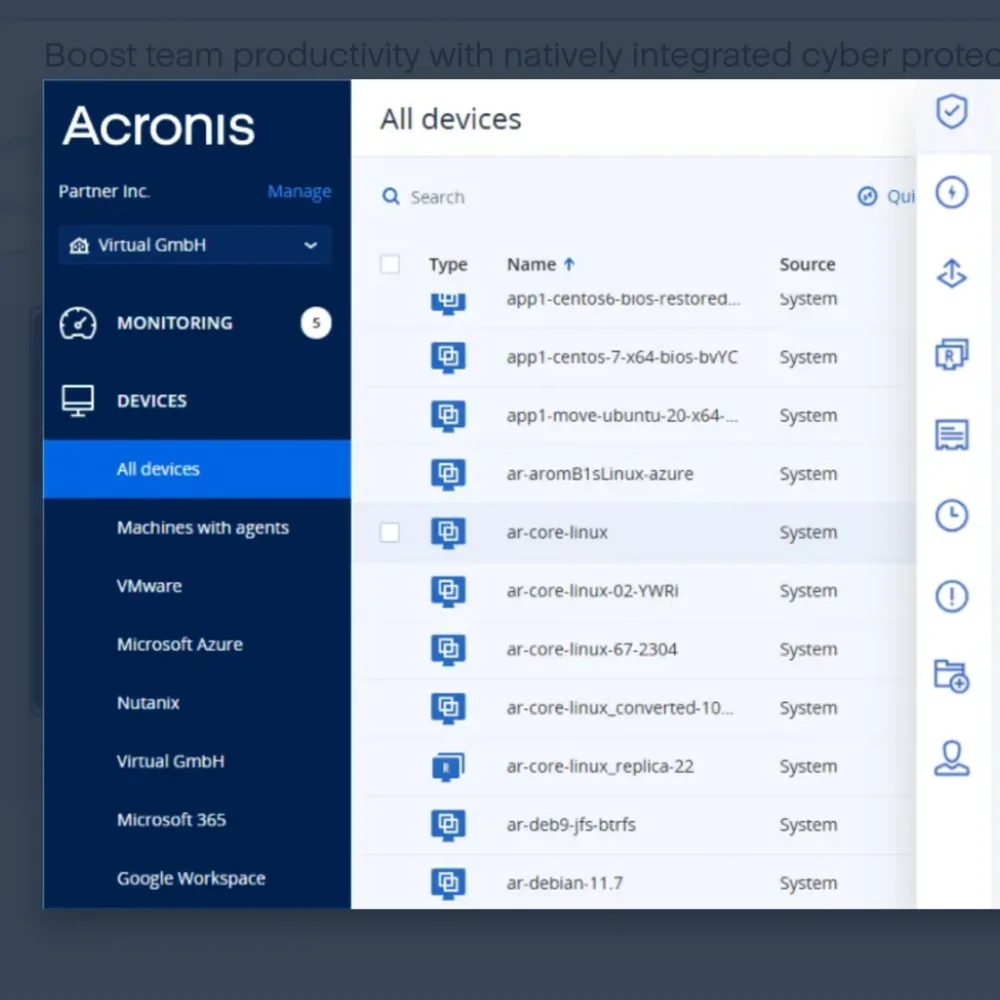
Task: Show alerts via the exclamation icon
Action: (951, 595)
